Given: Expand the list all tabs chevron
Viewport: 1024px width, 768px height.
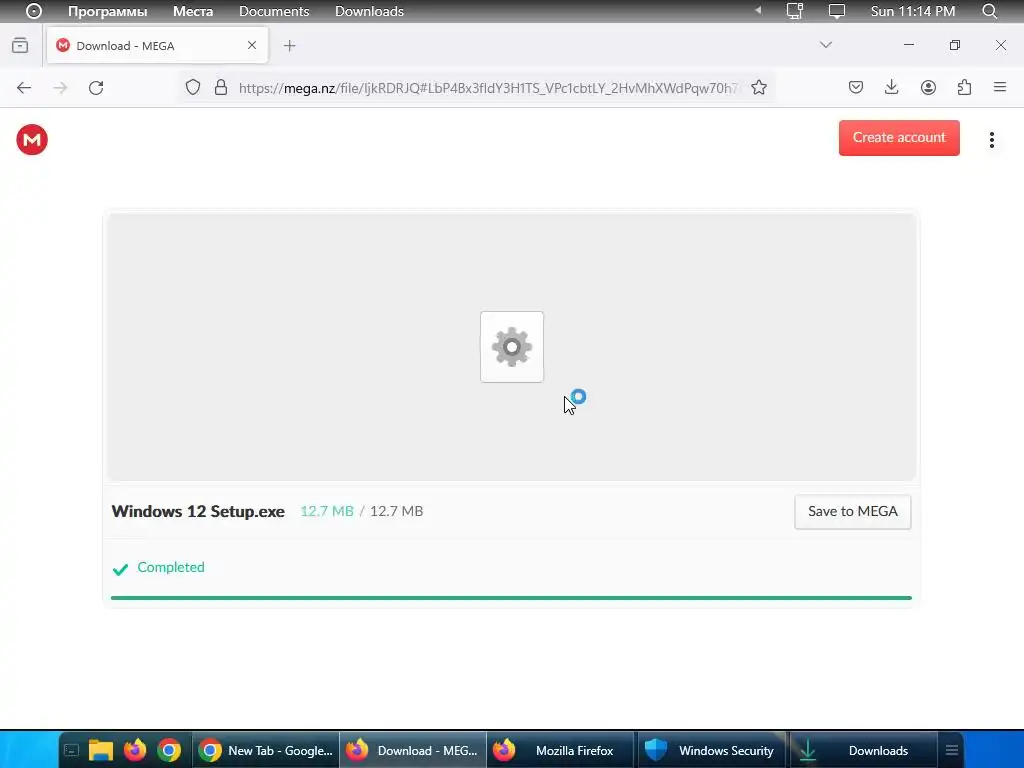Looking at the screenshot, I should tap(825, 45).
